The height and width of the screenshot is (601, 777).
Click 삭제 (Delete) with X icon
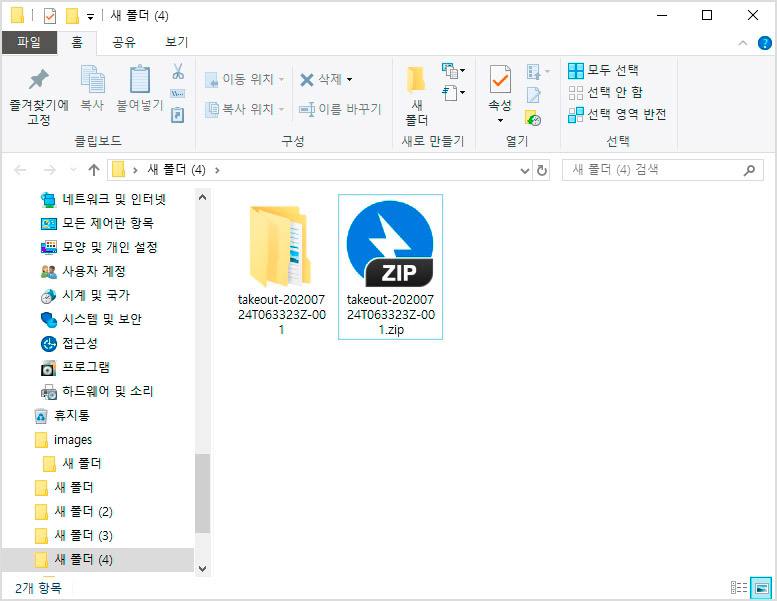[x=321, y=79]
